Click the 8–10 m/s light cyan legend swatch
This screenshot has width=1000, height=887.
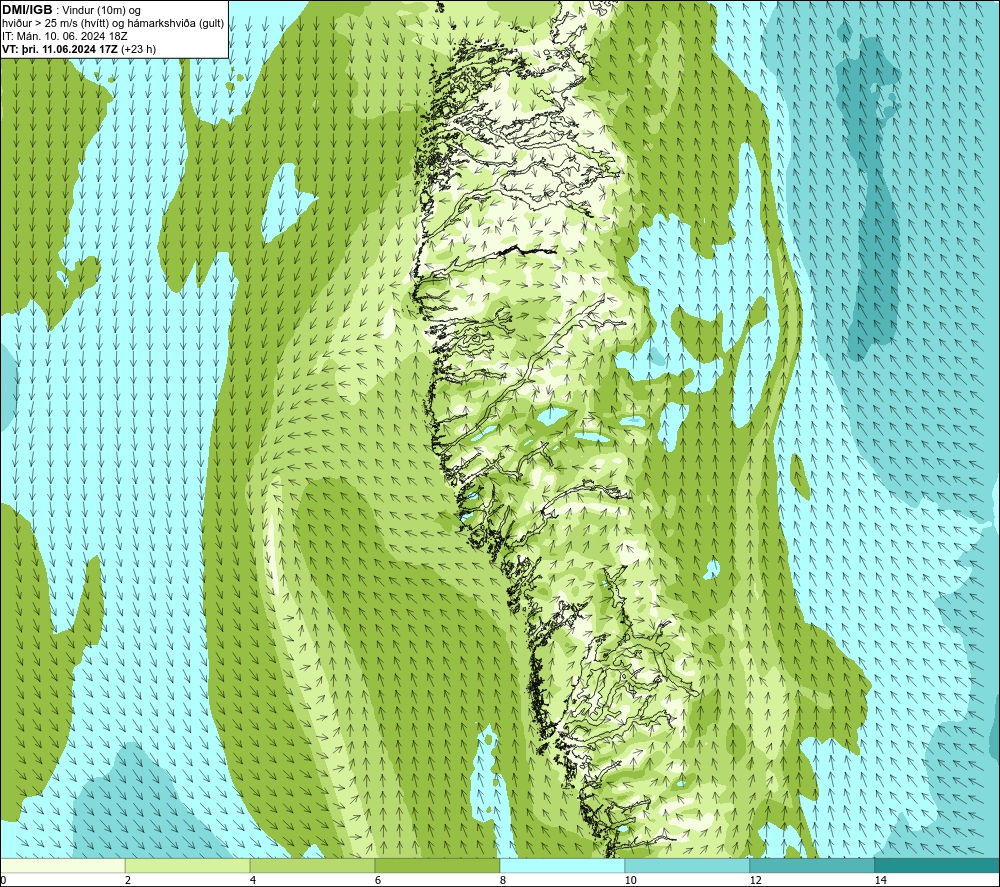click(562, 865)
